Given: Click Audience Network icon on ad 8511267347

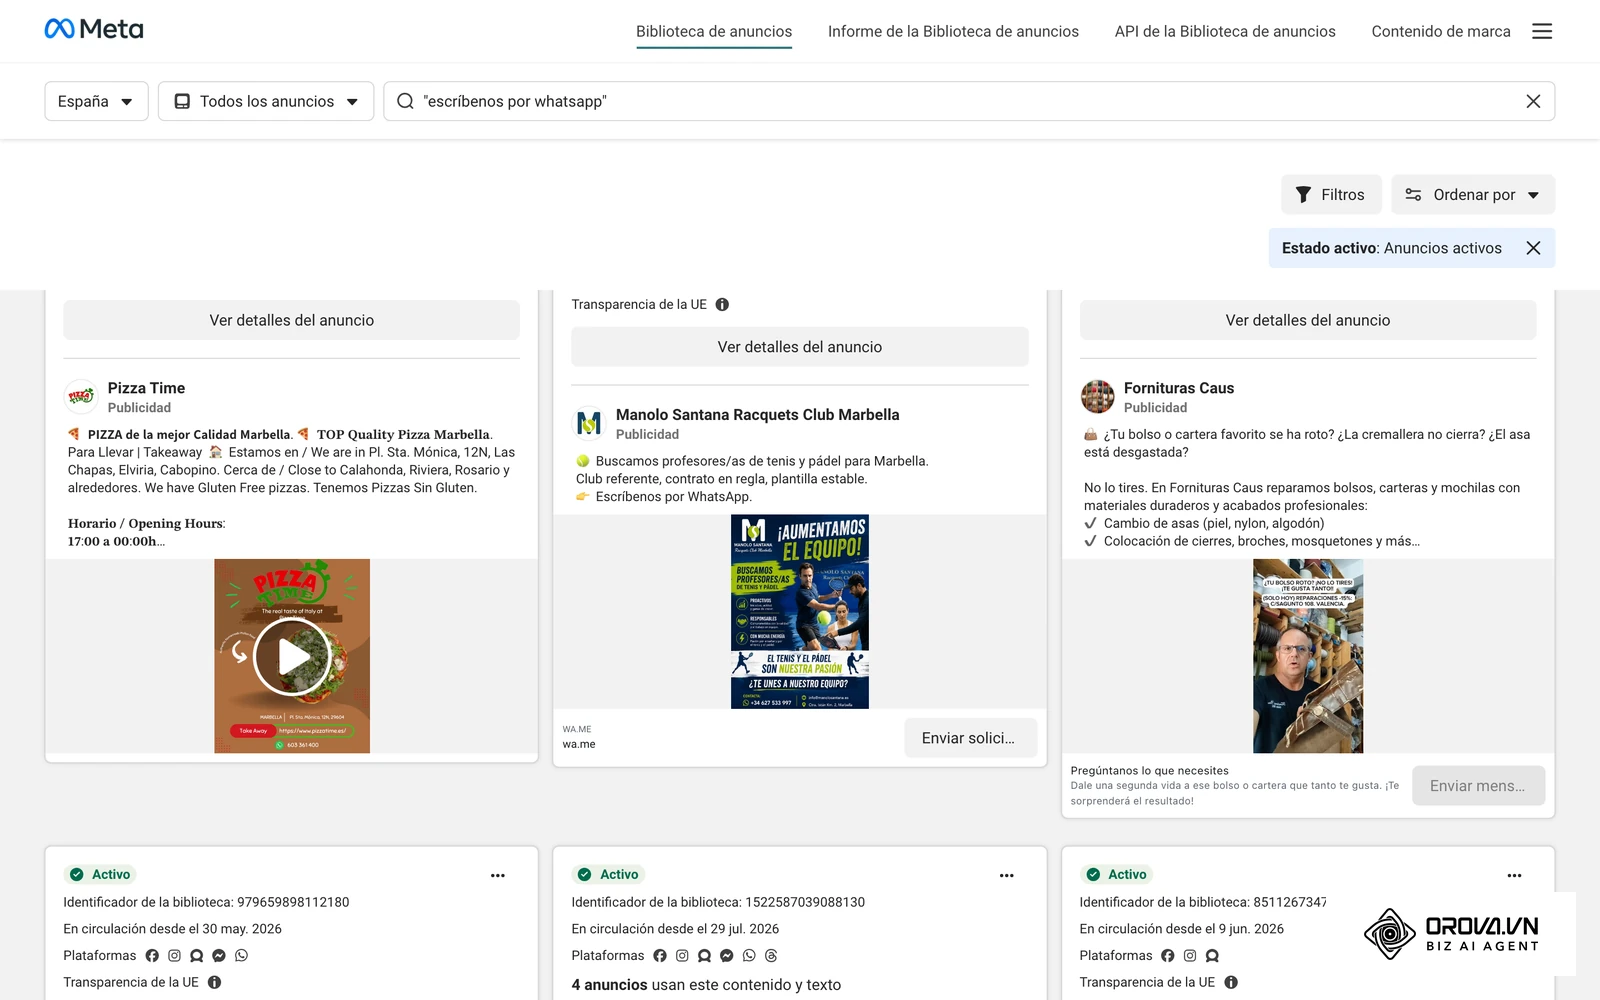Looking at the screenshot, I should (1212, 955).
